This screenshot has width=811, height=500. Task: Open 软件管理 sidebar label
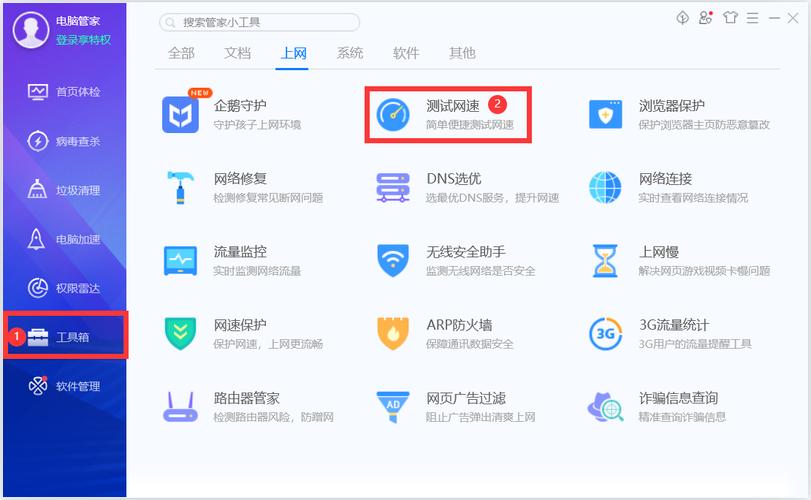tap(78, 386)
